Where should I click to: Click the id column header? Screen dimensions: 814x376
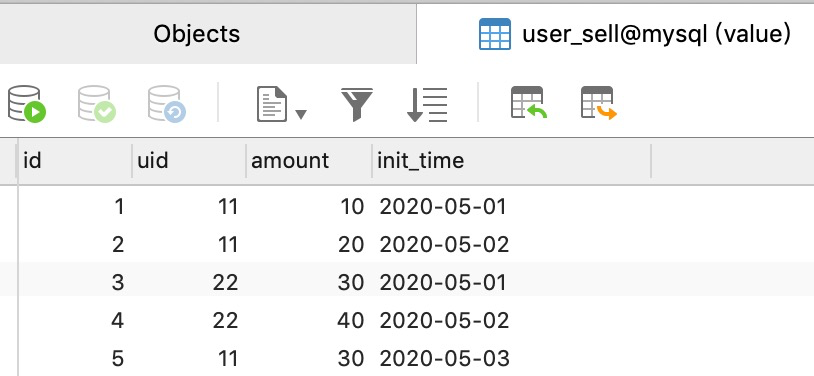tap(75, 160)
